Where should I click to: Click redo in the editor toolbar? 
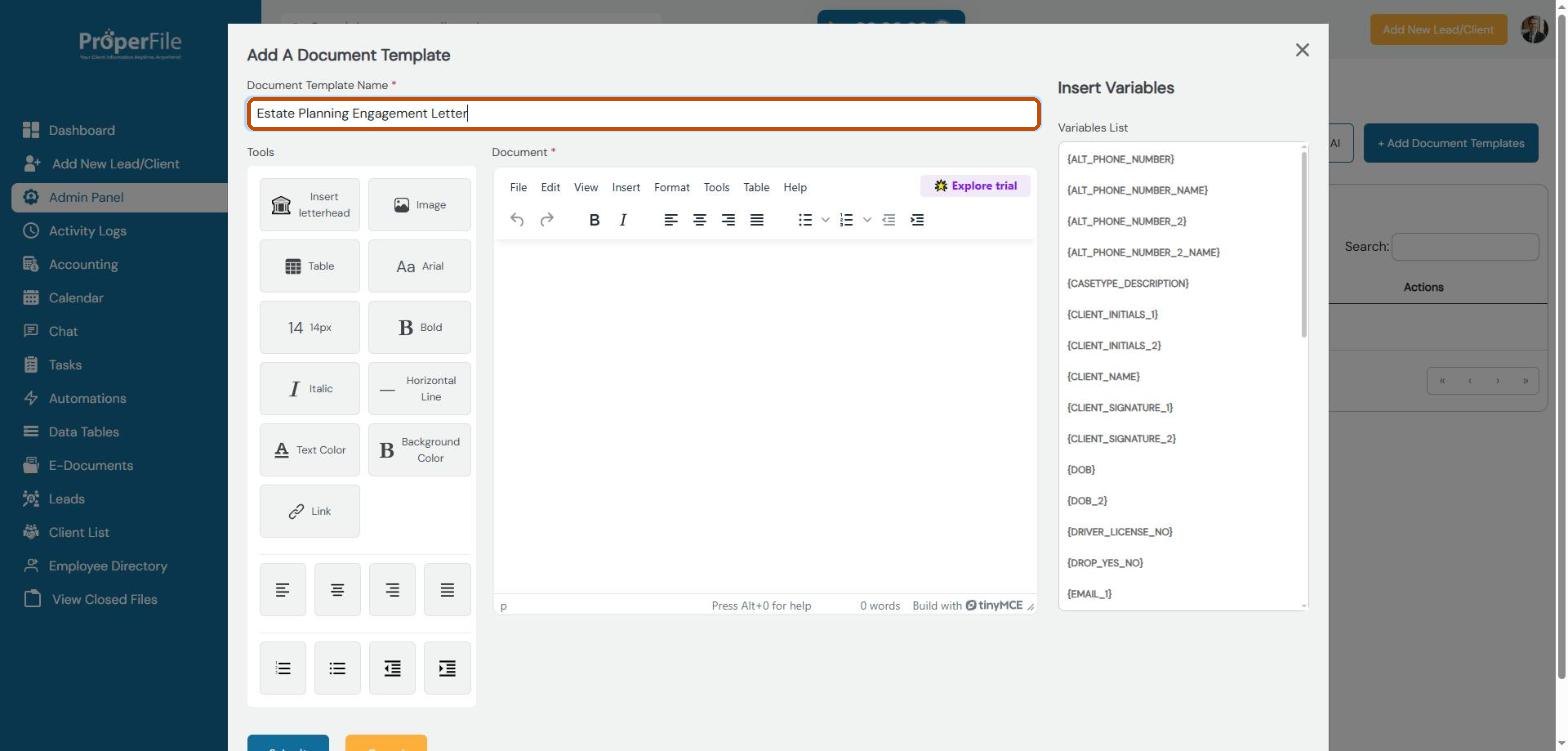(x=547, y=220)
